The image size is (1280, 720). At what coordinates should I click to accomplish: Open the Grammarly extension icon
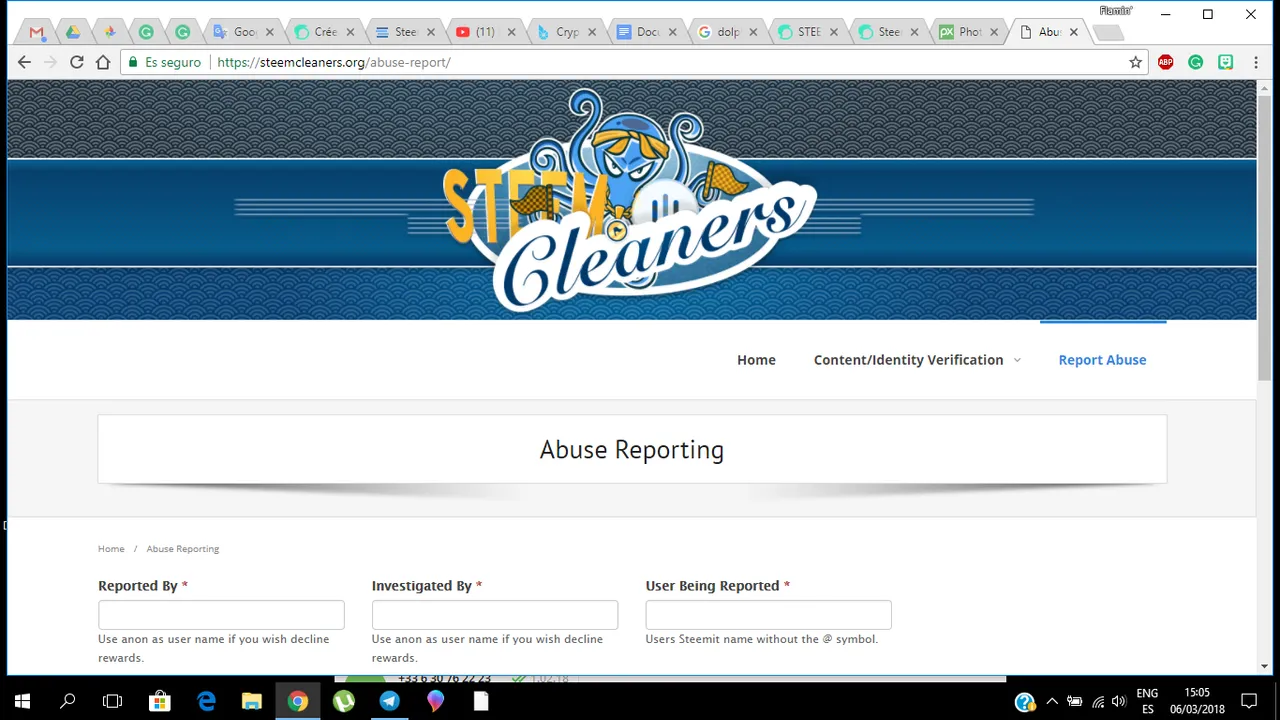click(x=1195, y=62)
